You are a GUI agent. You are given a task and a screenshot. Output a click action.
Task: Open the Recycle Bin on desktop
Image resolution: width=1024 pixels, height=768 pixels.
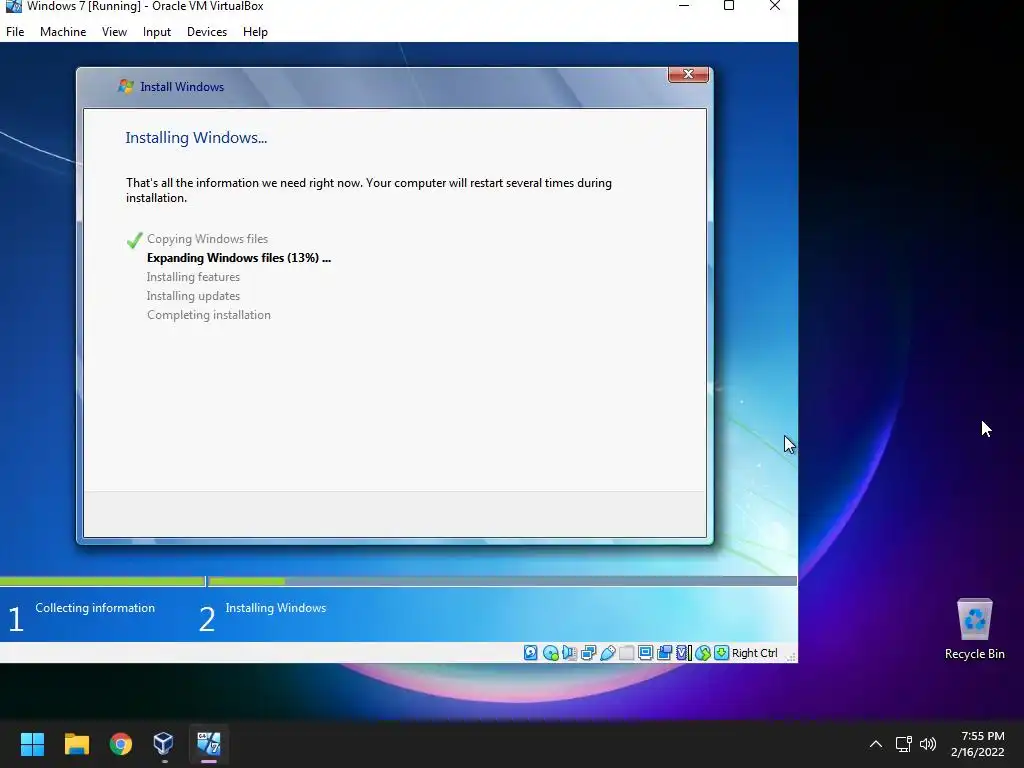[974, 630]
